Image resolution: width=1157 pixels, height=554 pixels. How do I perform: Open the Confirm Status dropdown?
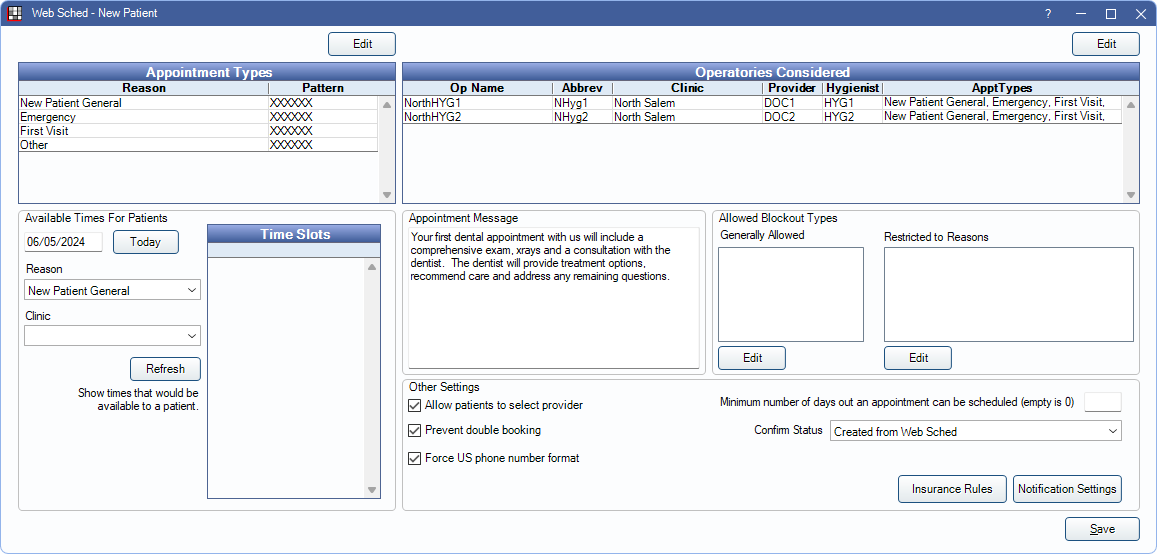tap(975, 431)
